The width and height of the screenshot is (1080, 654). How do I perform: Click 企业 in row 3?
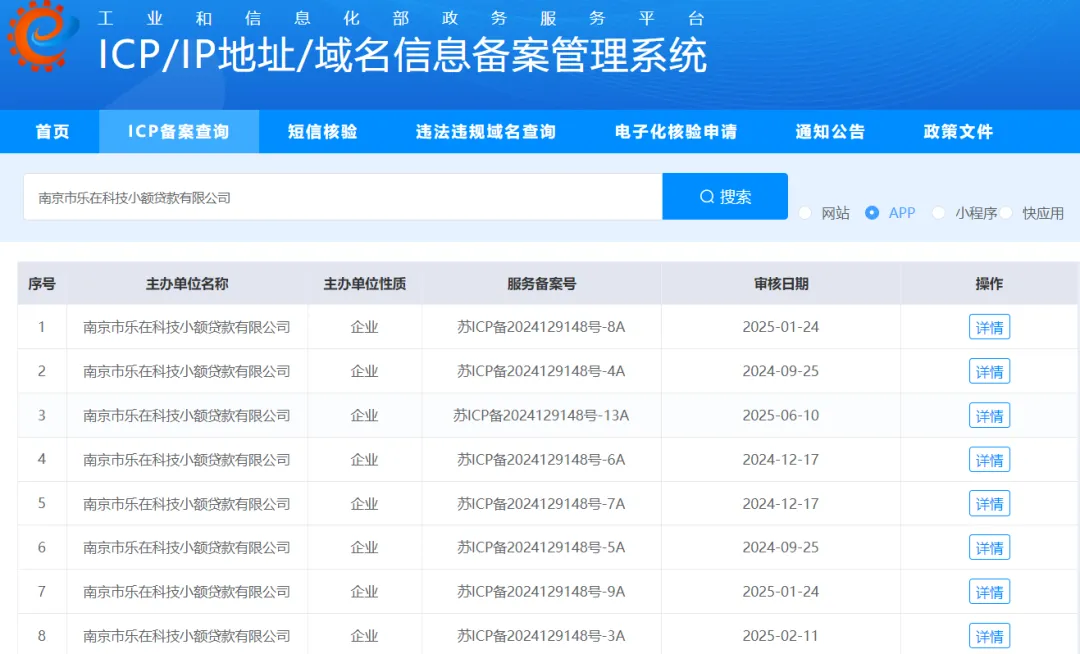coord(364,415)
